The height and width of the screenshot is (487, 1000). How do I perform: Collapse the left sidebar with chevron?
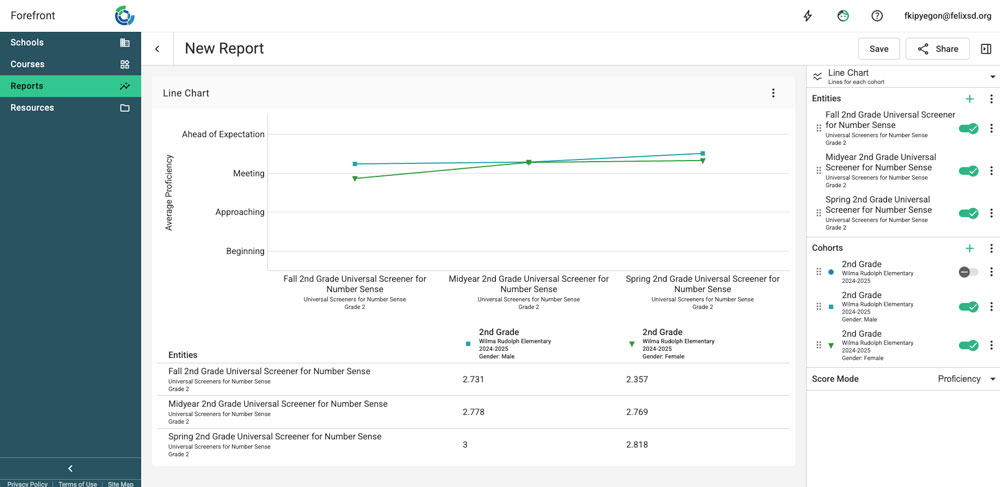[x=70, y=468]
